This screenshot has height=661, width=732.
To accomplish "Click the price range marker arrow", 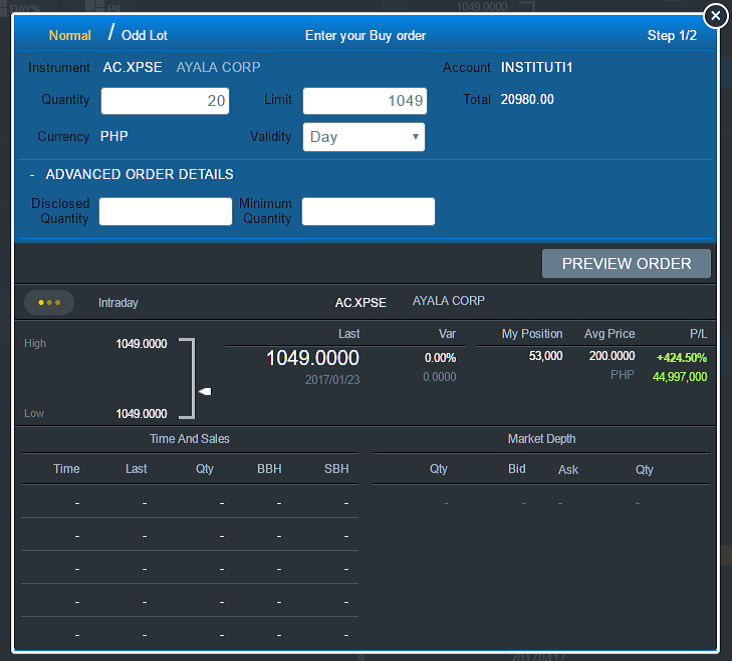I will [x=205, y=391].
